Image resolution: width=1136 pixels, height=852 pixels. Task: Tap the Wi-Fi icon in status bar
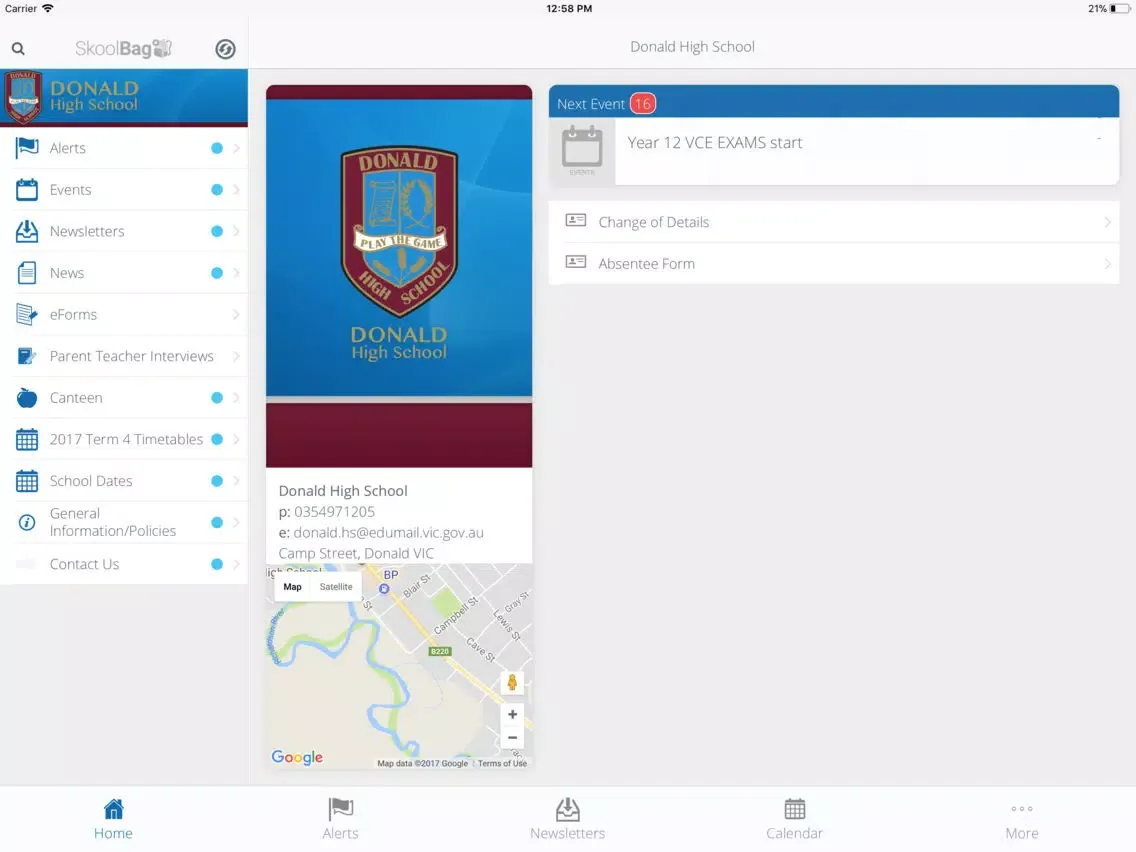coord(48,8)
